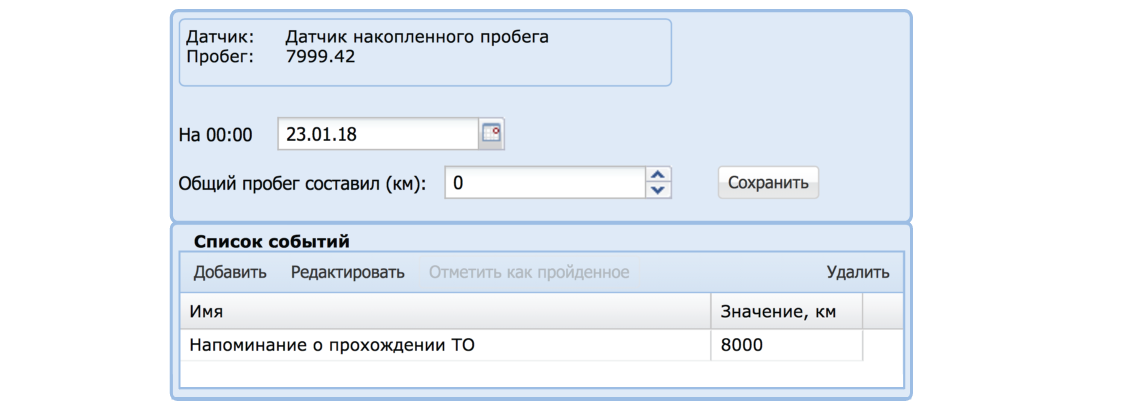Viewport: 1140px width, 408px height.
Task: Click the На 00:00 label
Action: 215,134
